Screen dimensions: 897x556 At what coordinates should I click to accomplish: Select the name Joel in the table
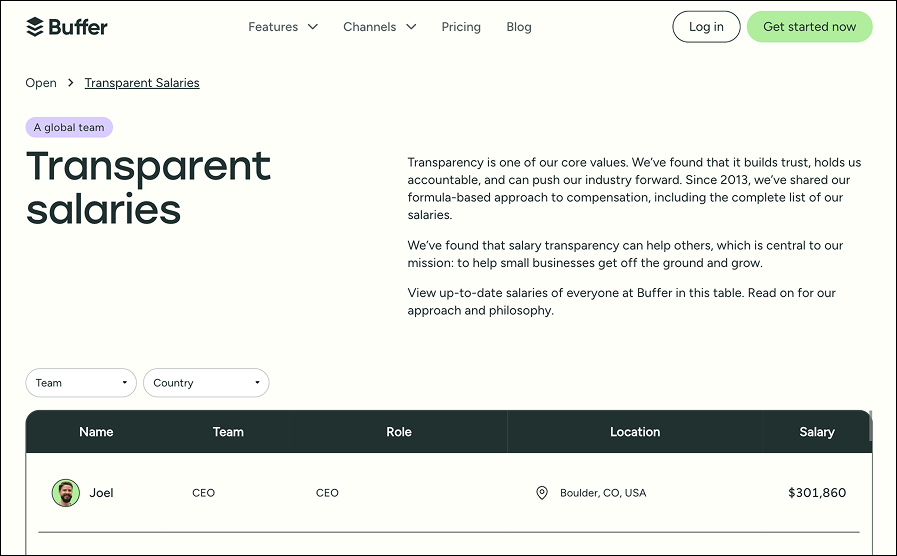tap(101, 493)
